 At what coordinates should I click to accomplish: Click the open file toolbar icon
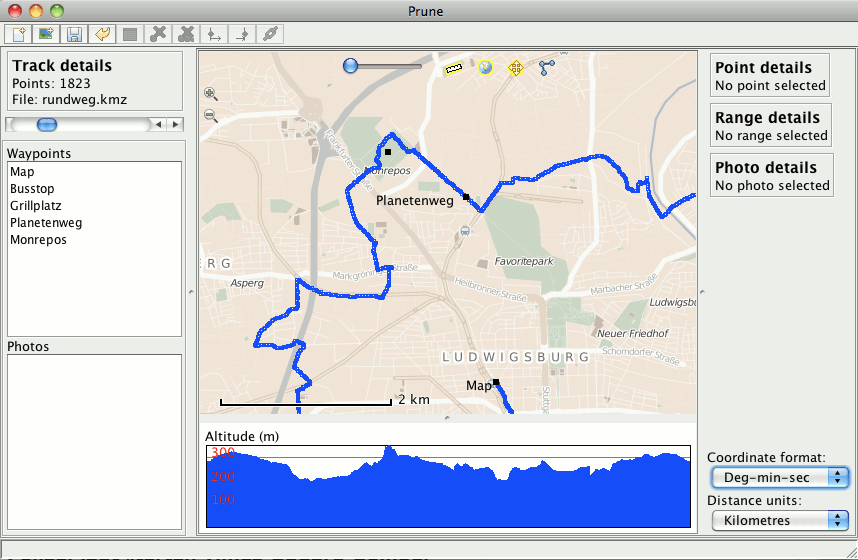(18, 34)
